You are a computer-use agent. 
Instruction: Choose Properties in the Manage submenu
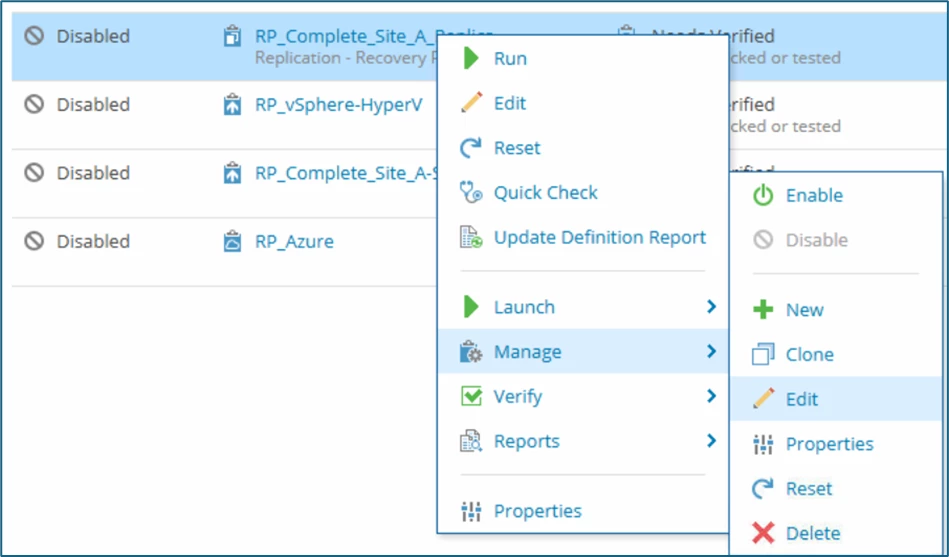coord(829,444)
